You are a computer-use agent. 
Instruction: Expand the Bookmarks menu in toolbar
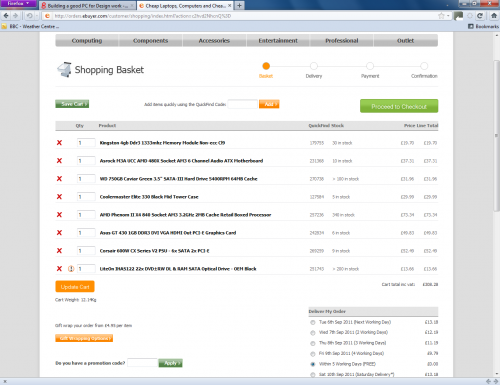pyautogui.click(x=483, y=26)
